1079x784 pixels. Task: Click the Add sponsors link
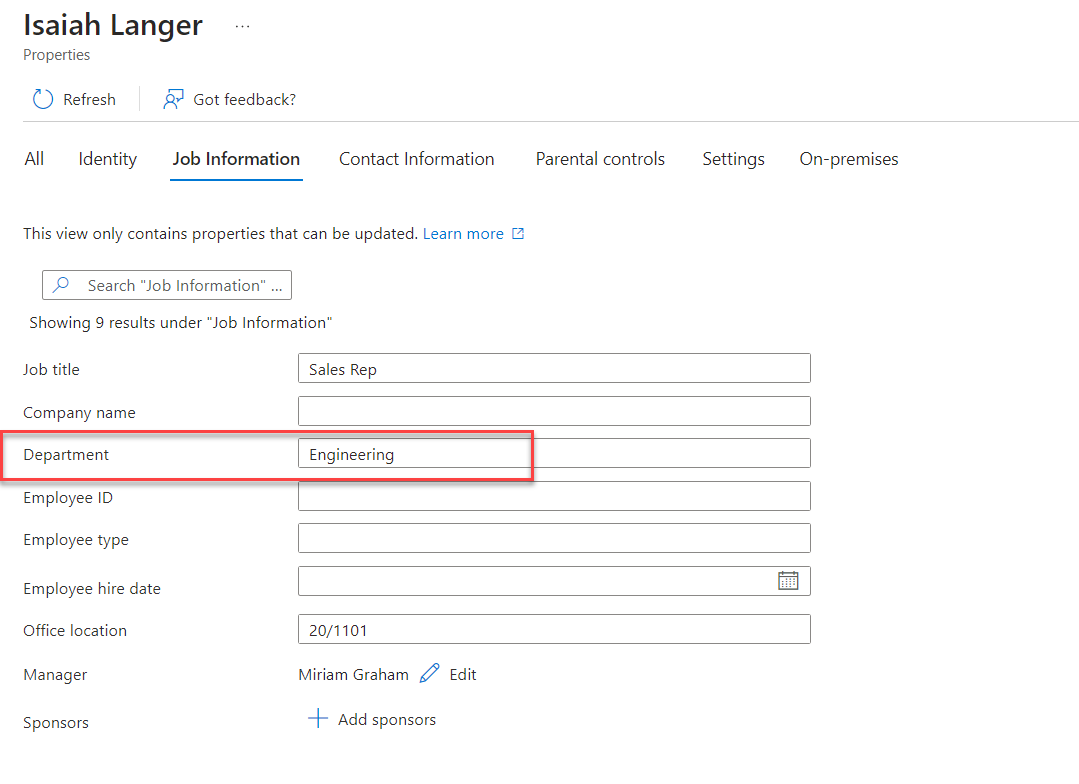386,719
